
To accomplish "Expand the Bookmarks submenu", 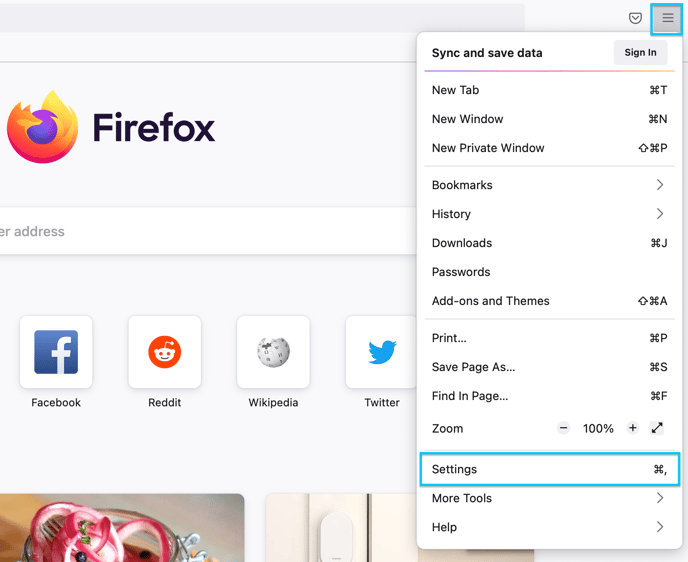I will tap(549, 185).
